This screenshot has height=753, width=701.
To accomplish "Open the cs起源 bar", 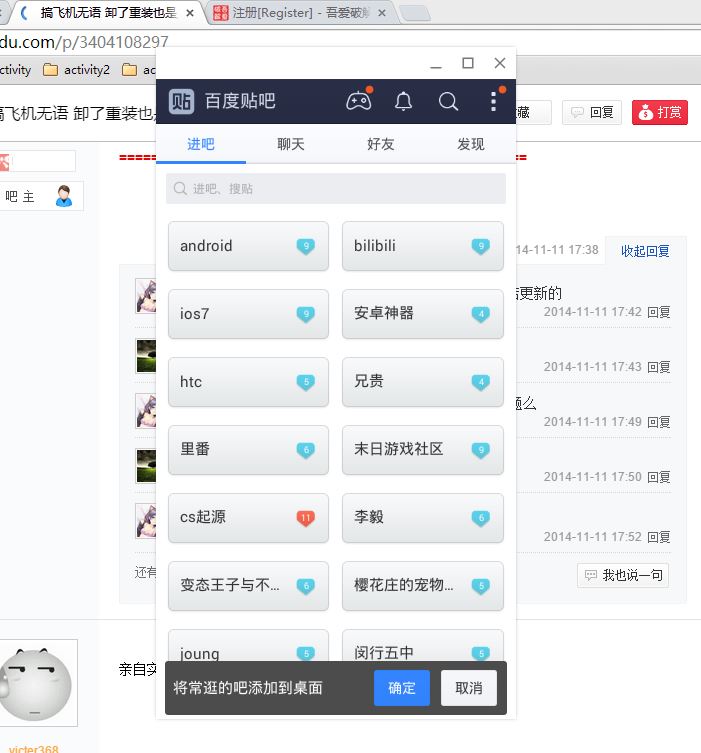I will pyautogui.click(x=248, y=518).
